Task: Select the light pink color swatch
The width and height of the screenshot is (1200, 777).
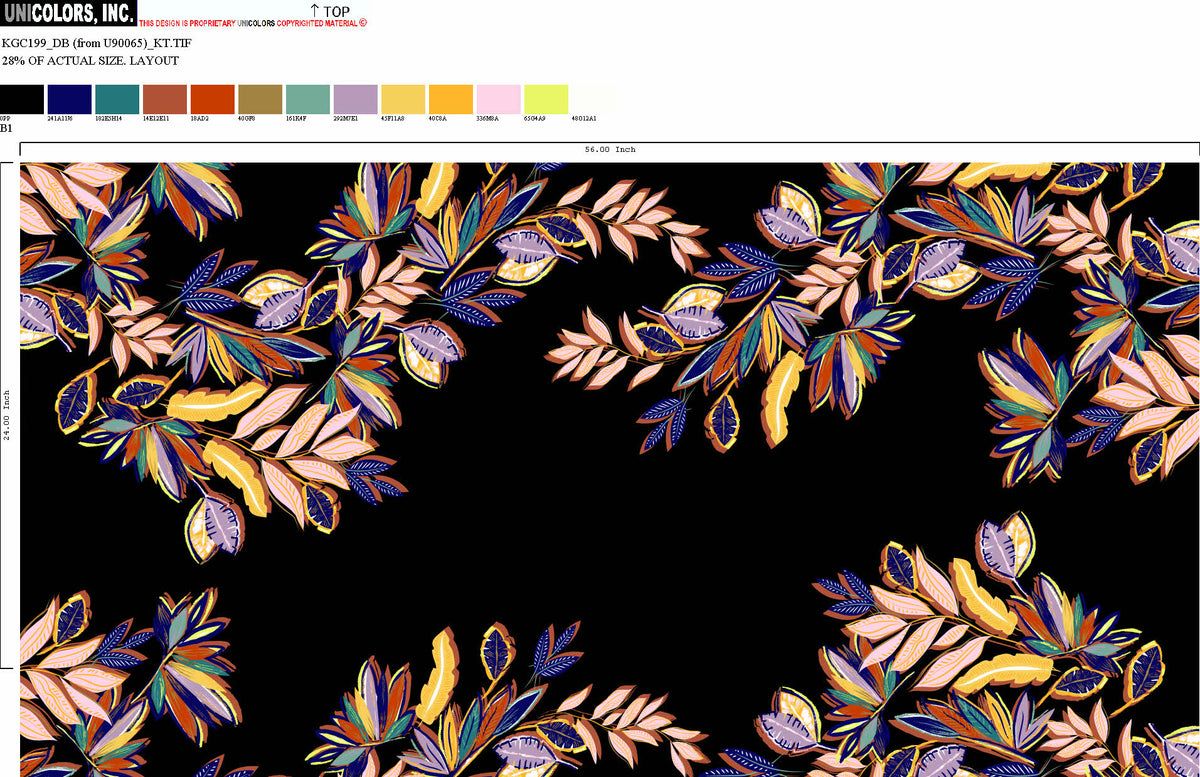Action: pos(498,99)
